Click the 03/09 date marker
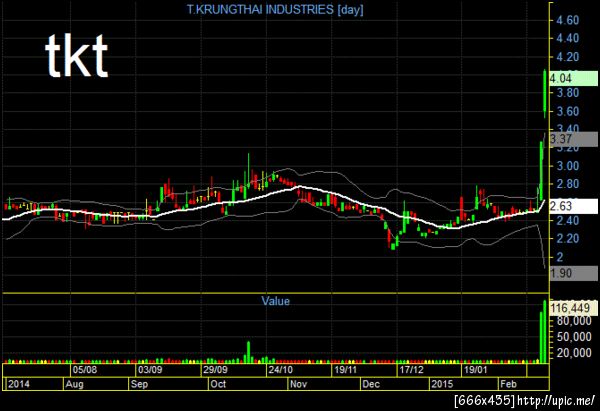Viewport: 600px width, 411px height. [x=150, y=370]
